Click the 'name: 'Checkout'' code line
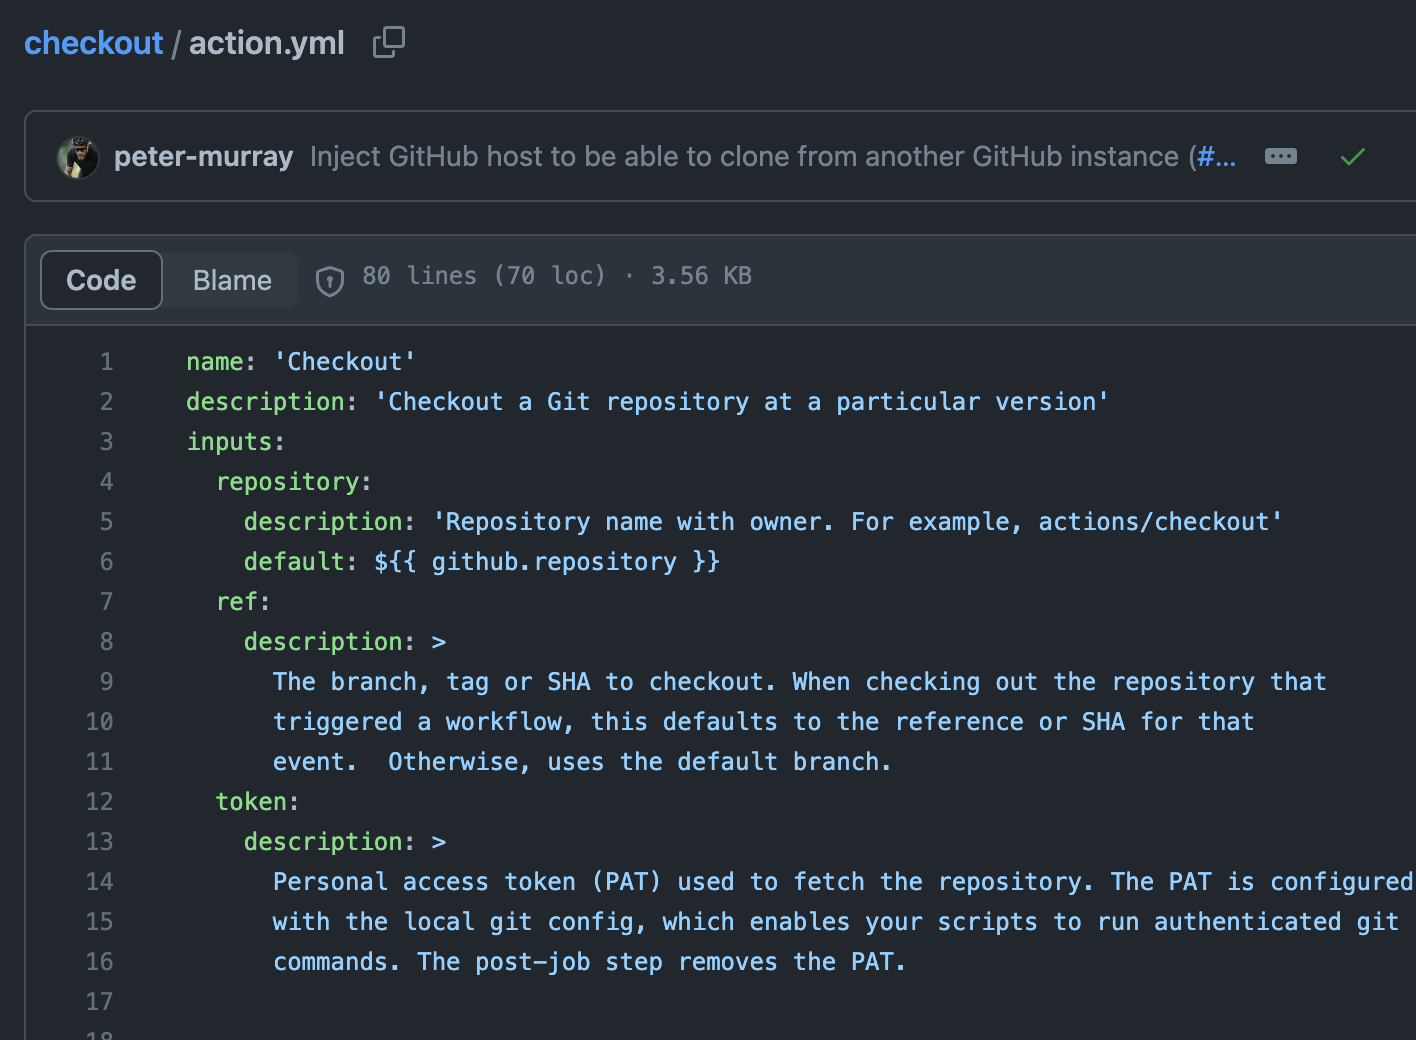Screen dimensions: 1416x1040 click(301, 362)
